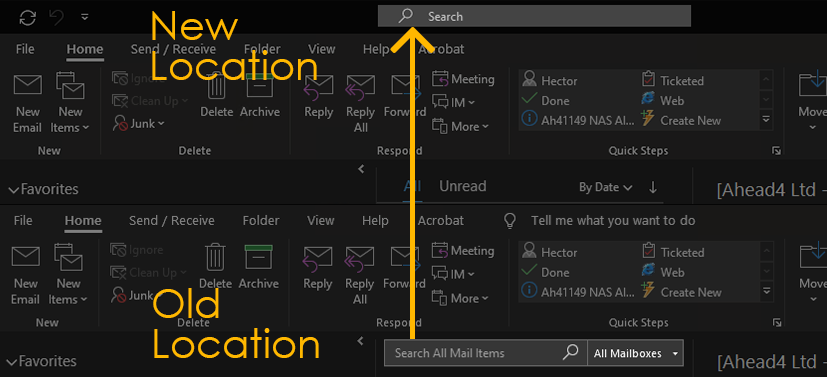Run the Web quick step in the lower ribbon
827x377 pixels.
(x=662, y=272)
